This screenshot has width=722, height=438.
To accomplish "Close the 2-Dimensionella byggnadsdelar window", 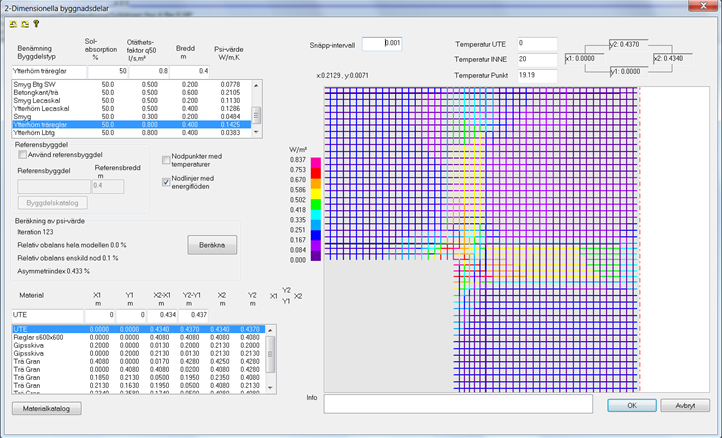I will (703, 6).
